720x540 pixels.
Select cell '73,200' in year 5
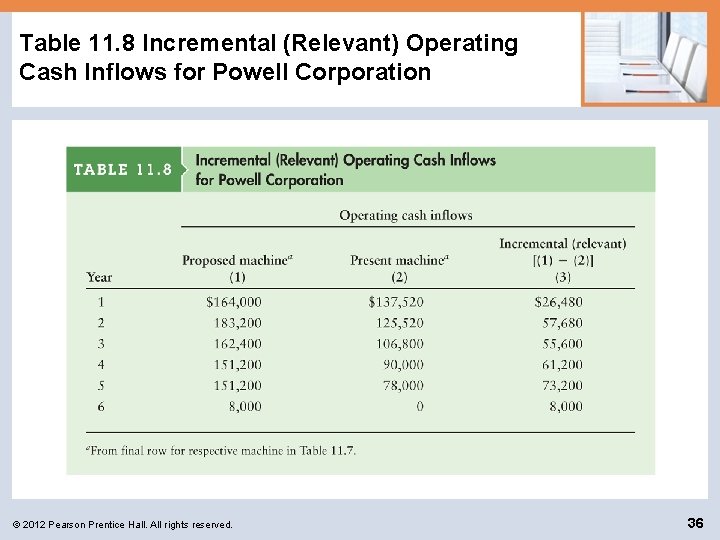[x=562, y=385]
